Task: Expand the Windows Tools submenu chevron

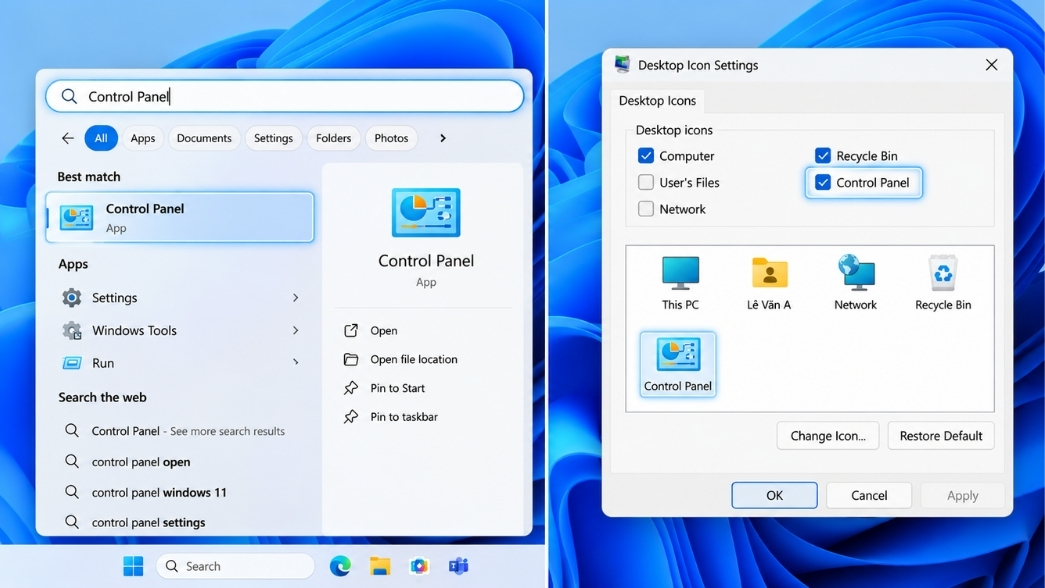Action: (296, 330)
